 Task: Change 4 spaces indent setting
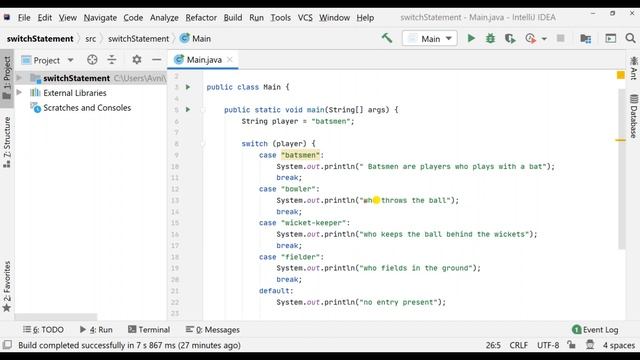tap(619, 345)
